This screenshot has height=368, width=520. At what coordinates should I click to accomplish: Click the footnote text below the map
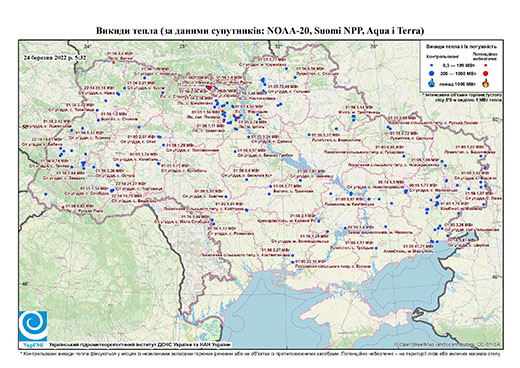(x=260, y=353)
